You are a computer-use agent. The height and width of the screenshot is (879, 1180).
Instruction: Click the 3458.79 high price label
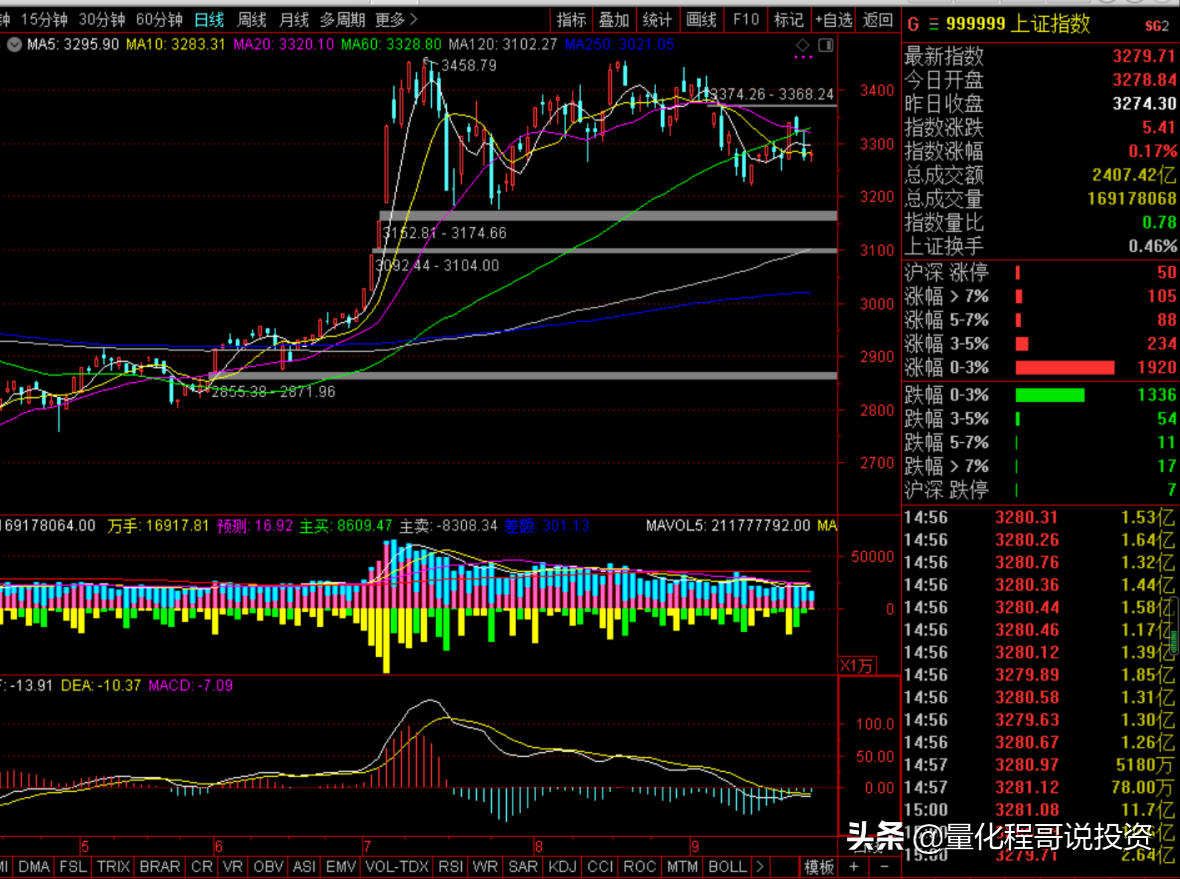[468, 65]
